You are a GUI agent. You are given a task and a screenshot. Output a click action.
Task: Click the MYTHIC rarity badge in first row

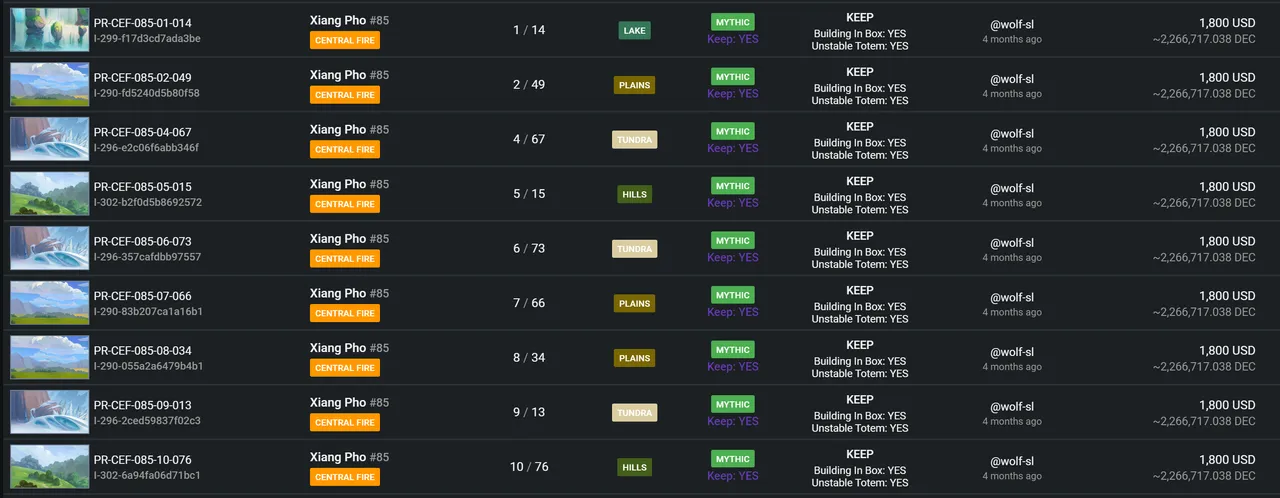click(x=733, y=22)
